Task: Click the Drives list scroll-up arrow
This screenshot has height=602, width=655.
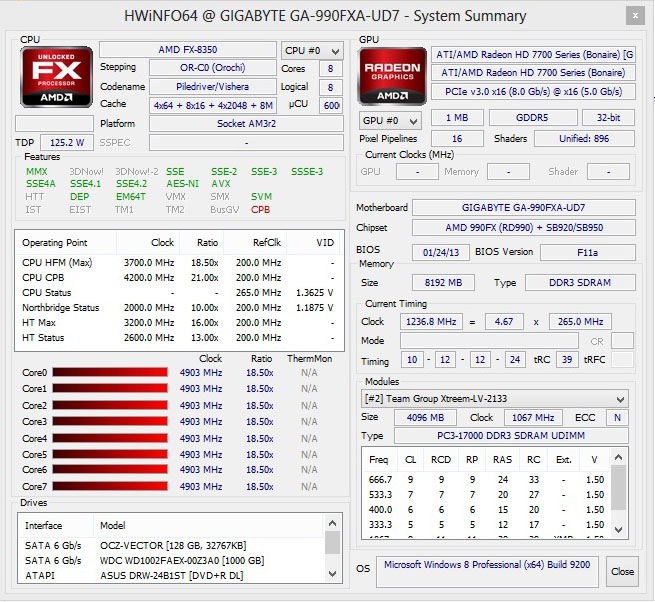Action: pyautogui.click(x=333, y=523)
